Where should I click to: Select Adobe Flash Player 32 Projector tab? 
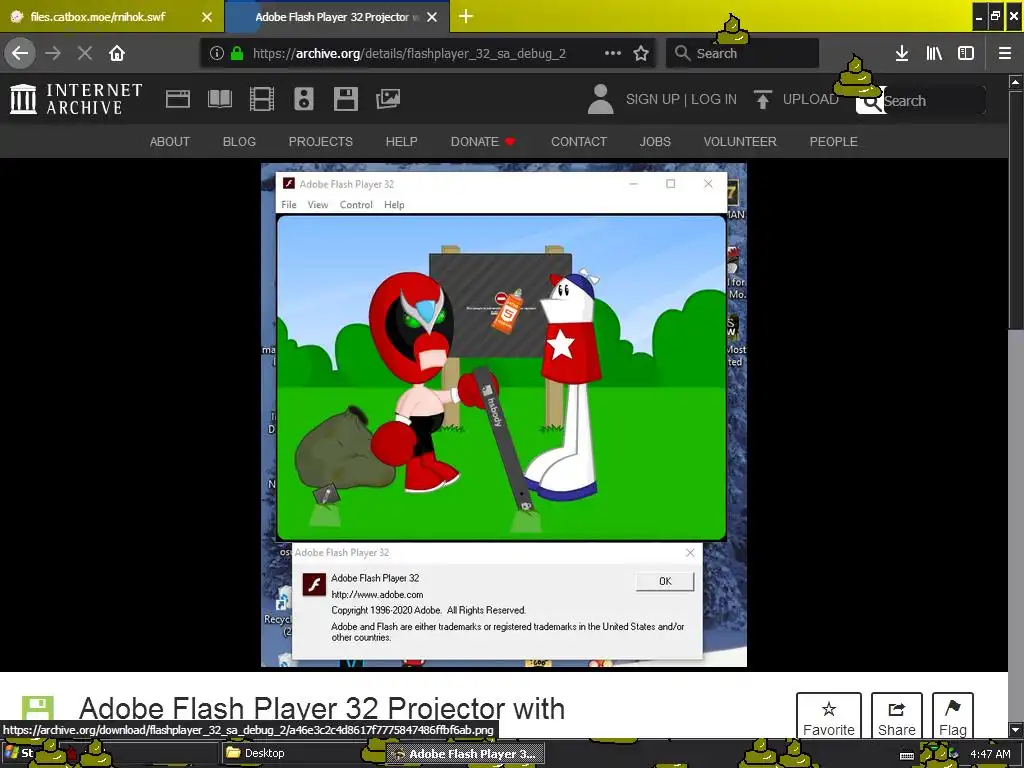(337, 17)
